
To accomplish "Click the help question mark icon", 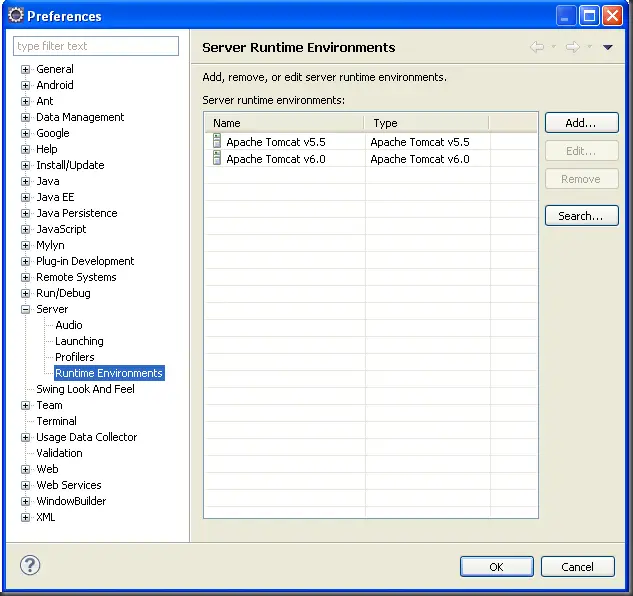I will [x=30, y=565].
